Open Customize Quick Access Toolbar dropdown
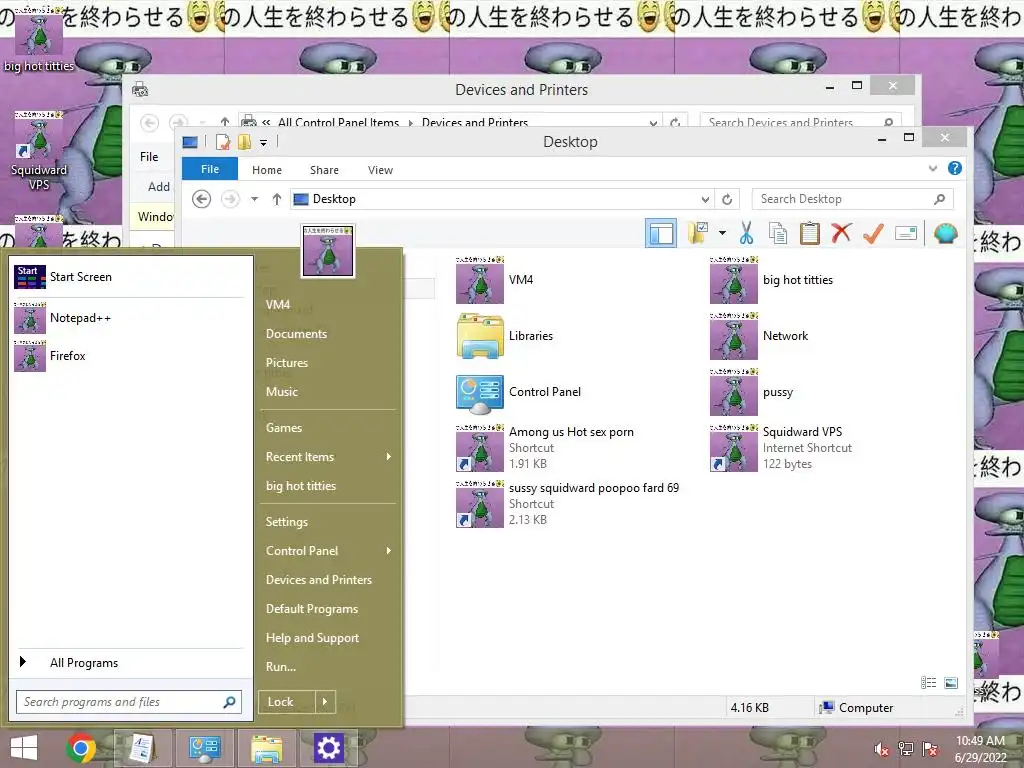Screen dimensions: 1024x768 pos(263,142)
